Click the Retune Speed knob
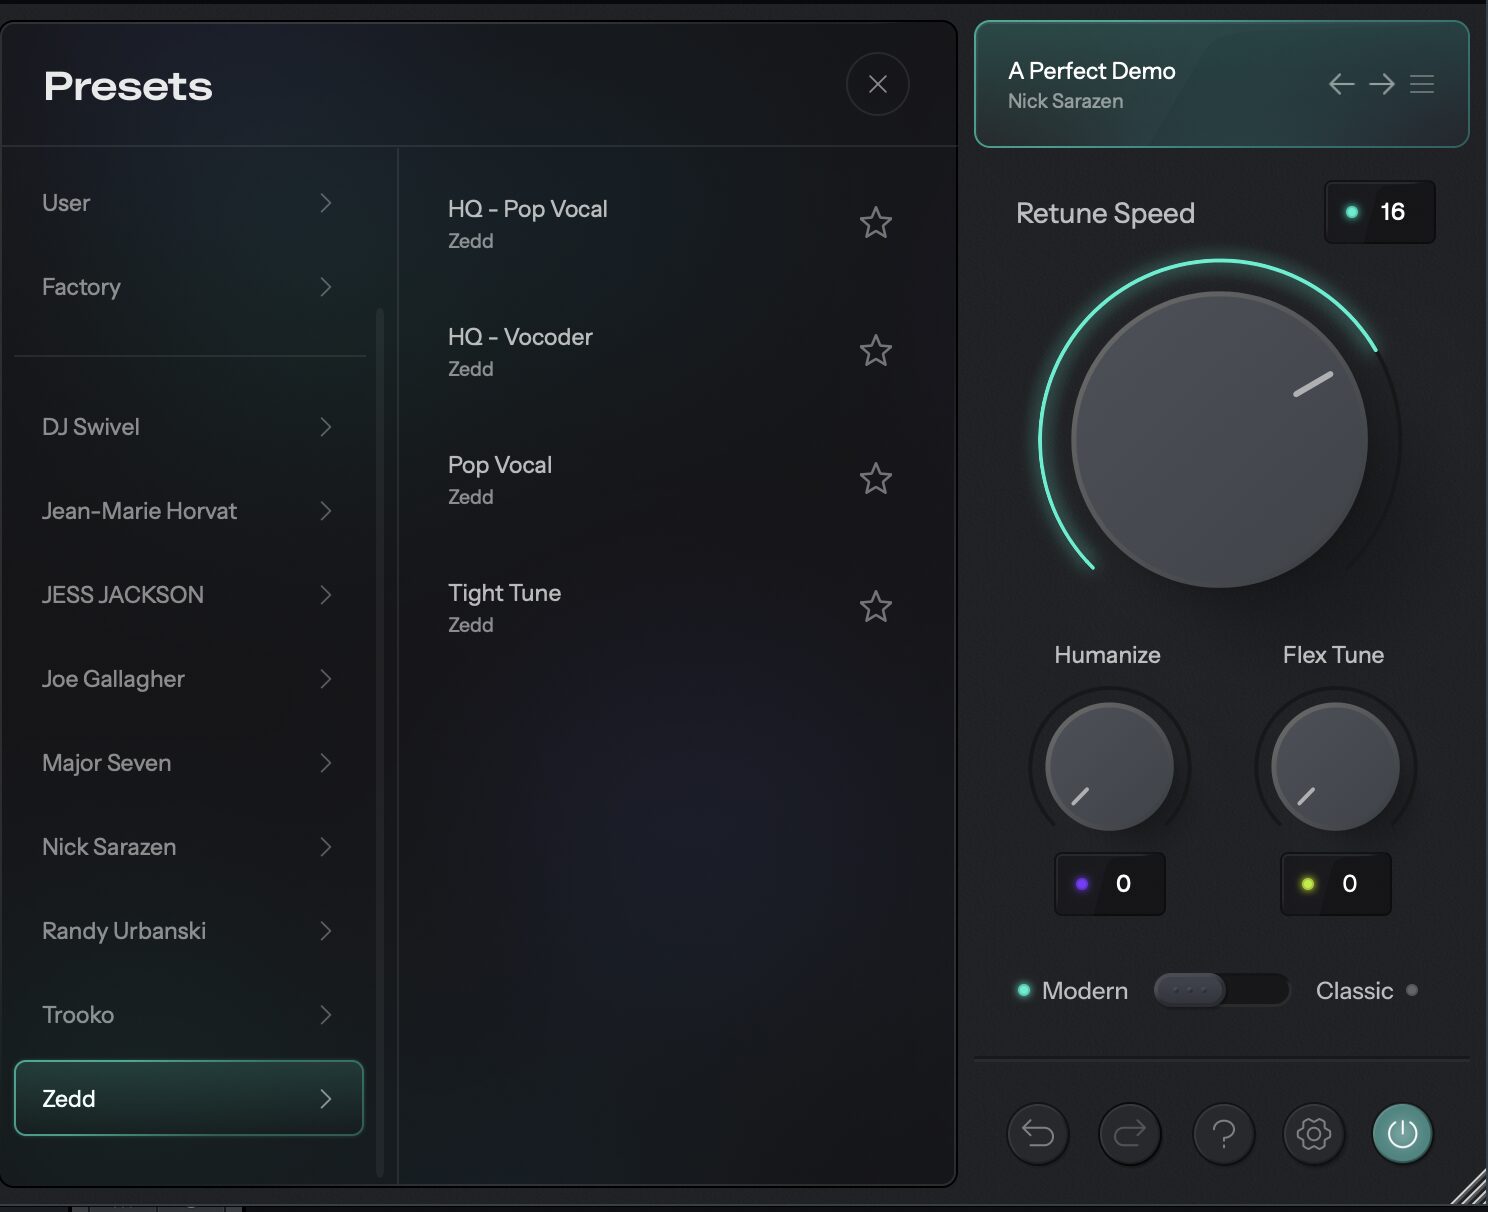 (1219, 439)
